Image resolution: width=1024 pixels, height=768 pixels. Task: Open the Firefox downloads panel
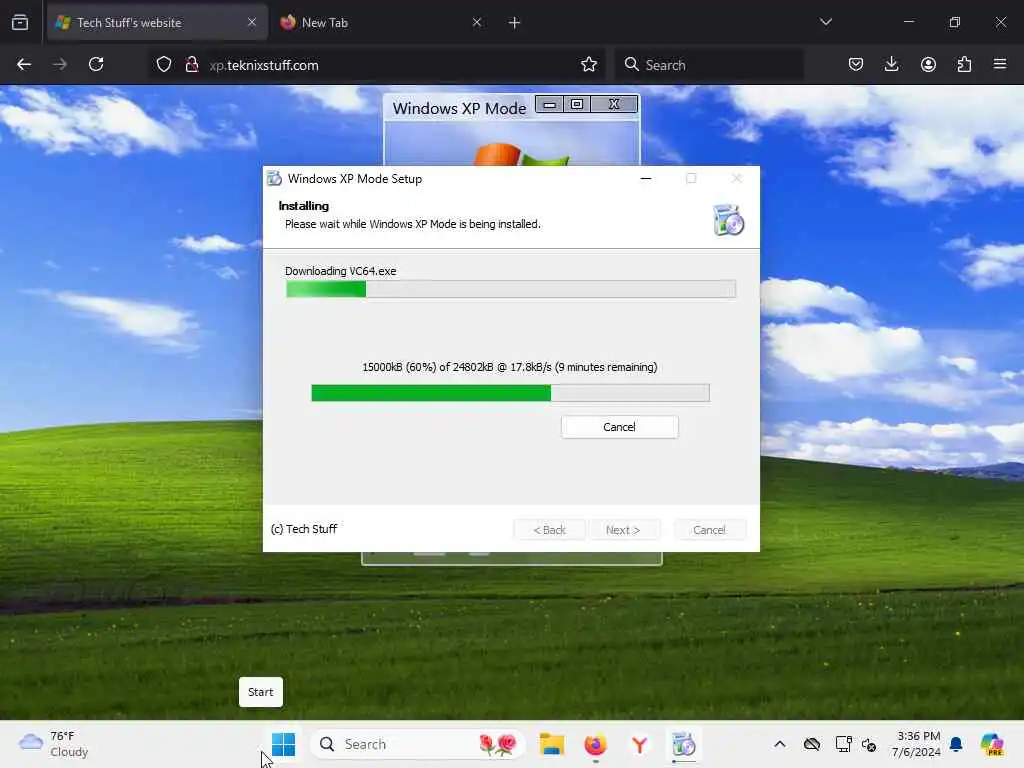pos(891,65)
